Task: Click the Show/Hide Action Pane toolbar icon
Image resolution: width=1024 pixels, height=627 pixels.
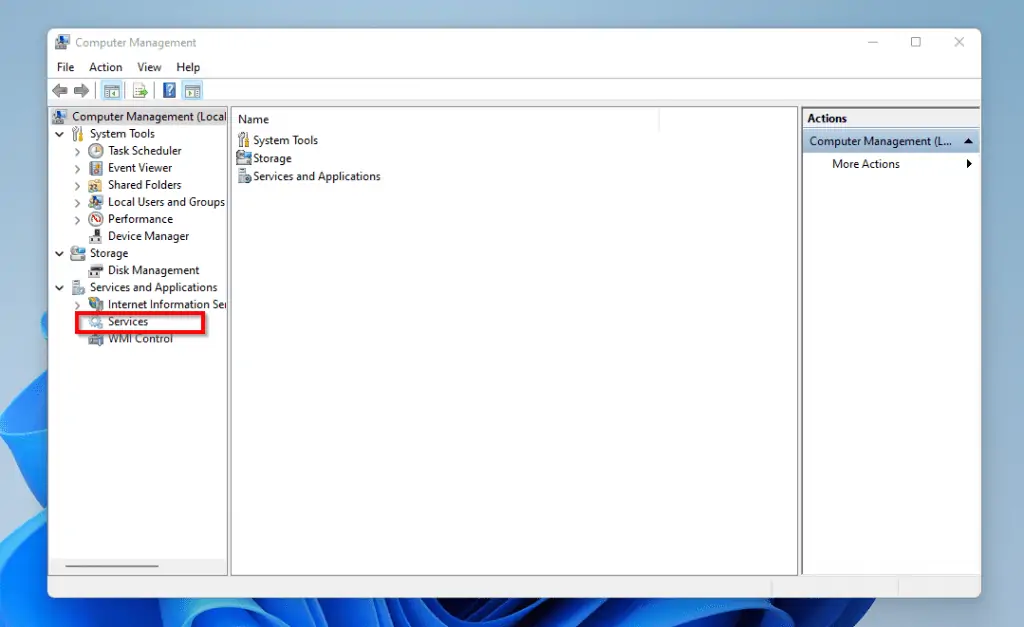Action: (192, 90)
